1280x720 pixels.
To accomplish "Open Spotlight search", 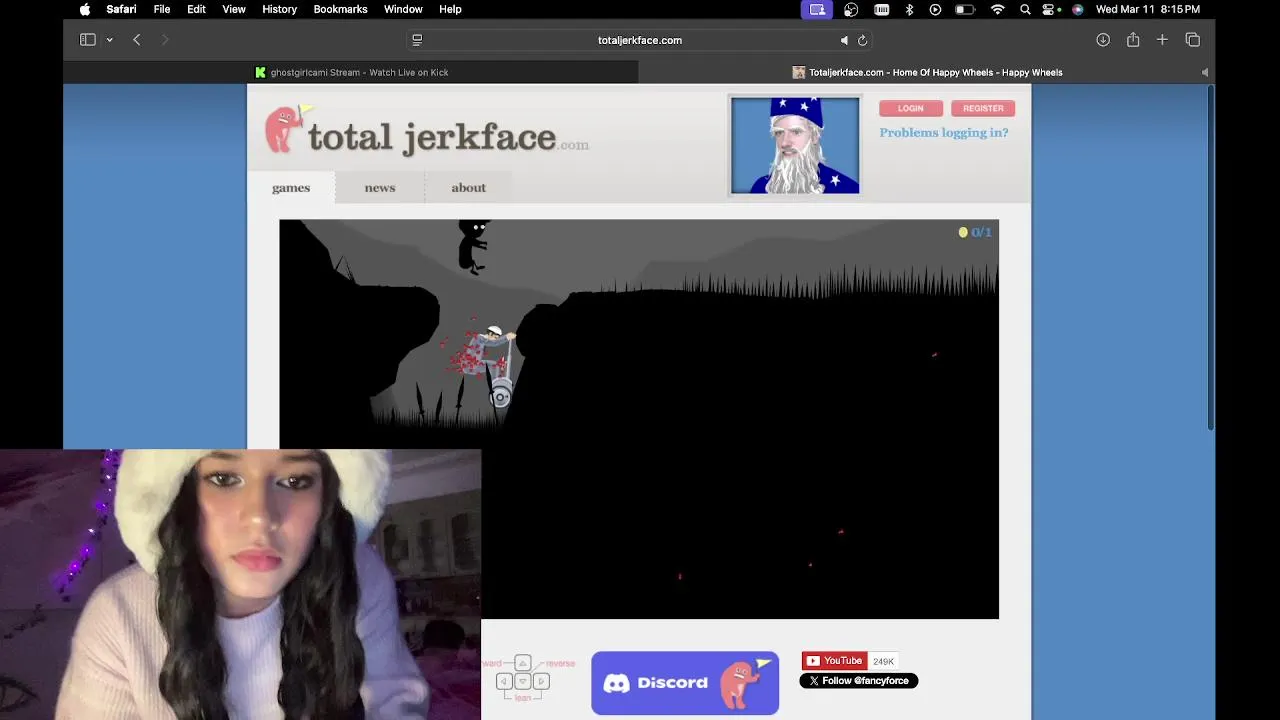I will coord(1025,9).
